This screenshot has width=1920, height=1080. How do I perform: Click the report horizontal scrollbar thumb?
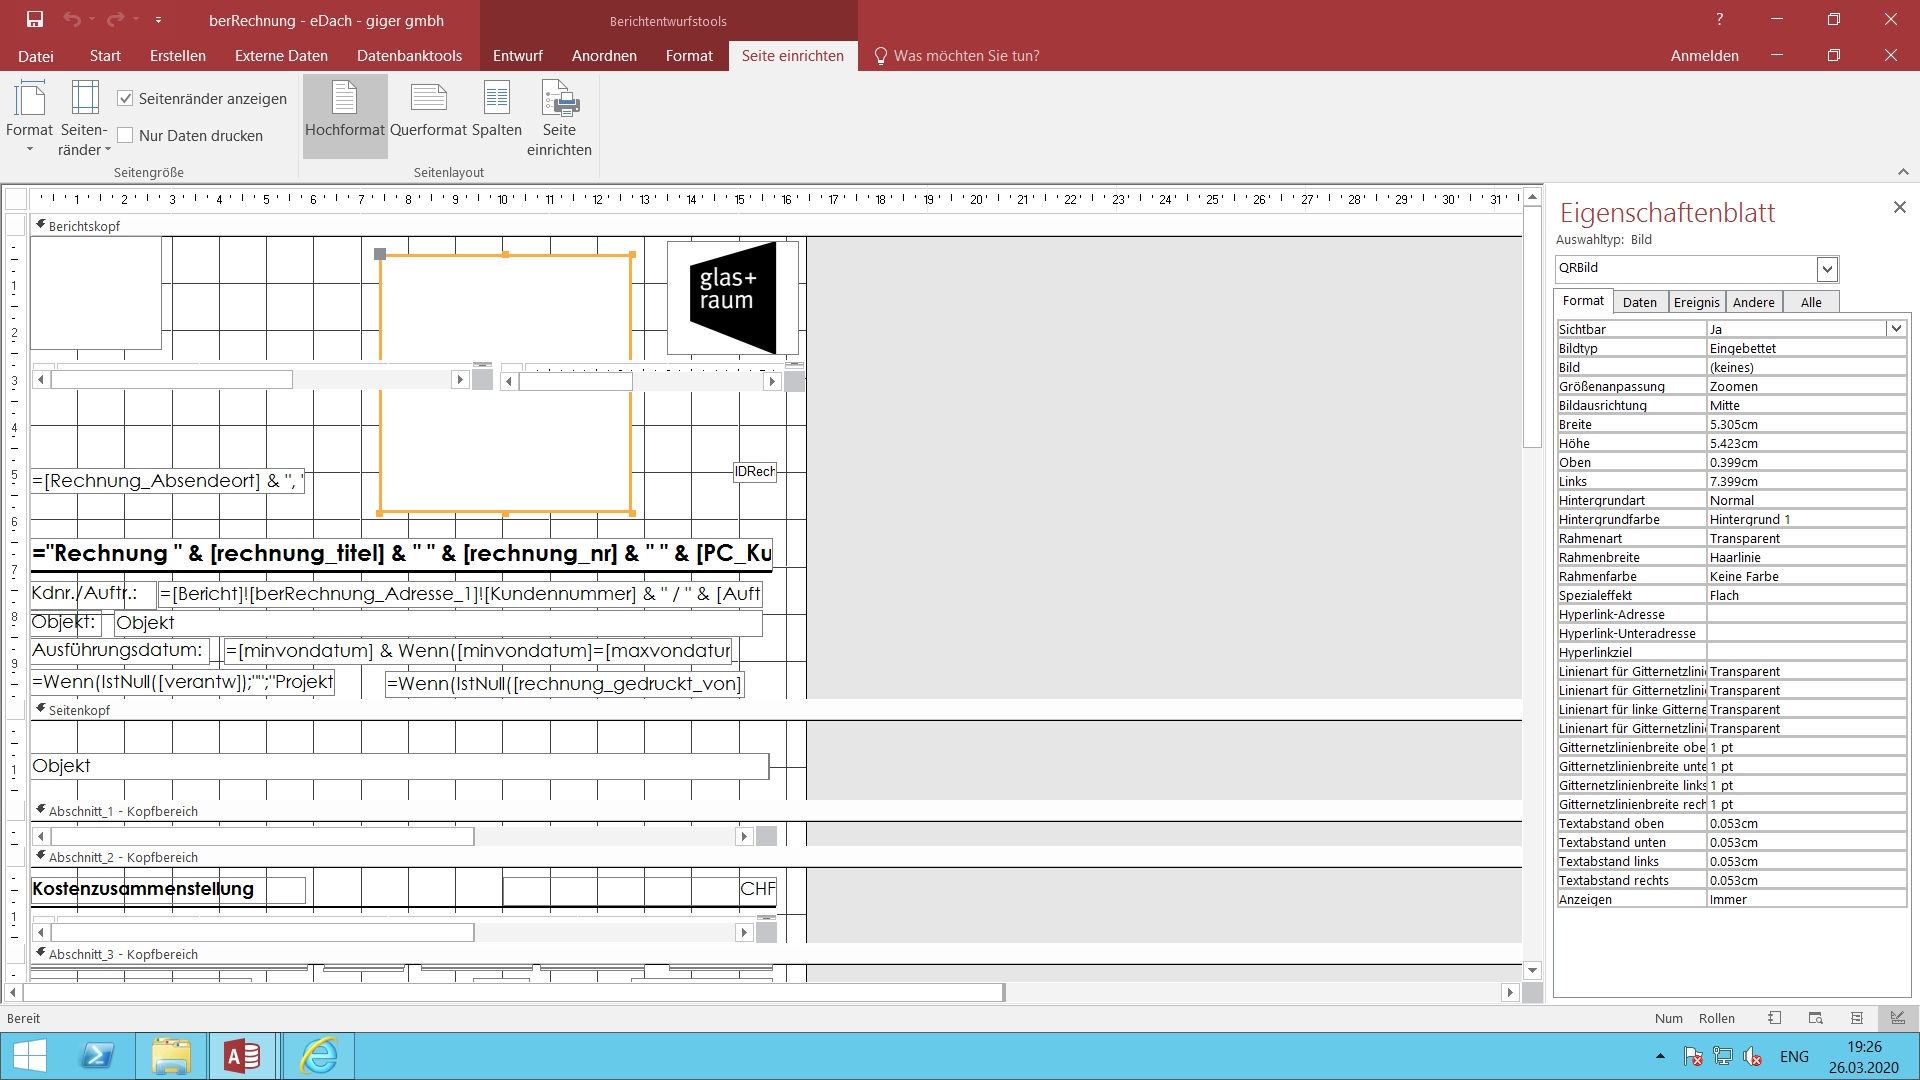pyautogui.click(x=514, y=992)
